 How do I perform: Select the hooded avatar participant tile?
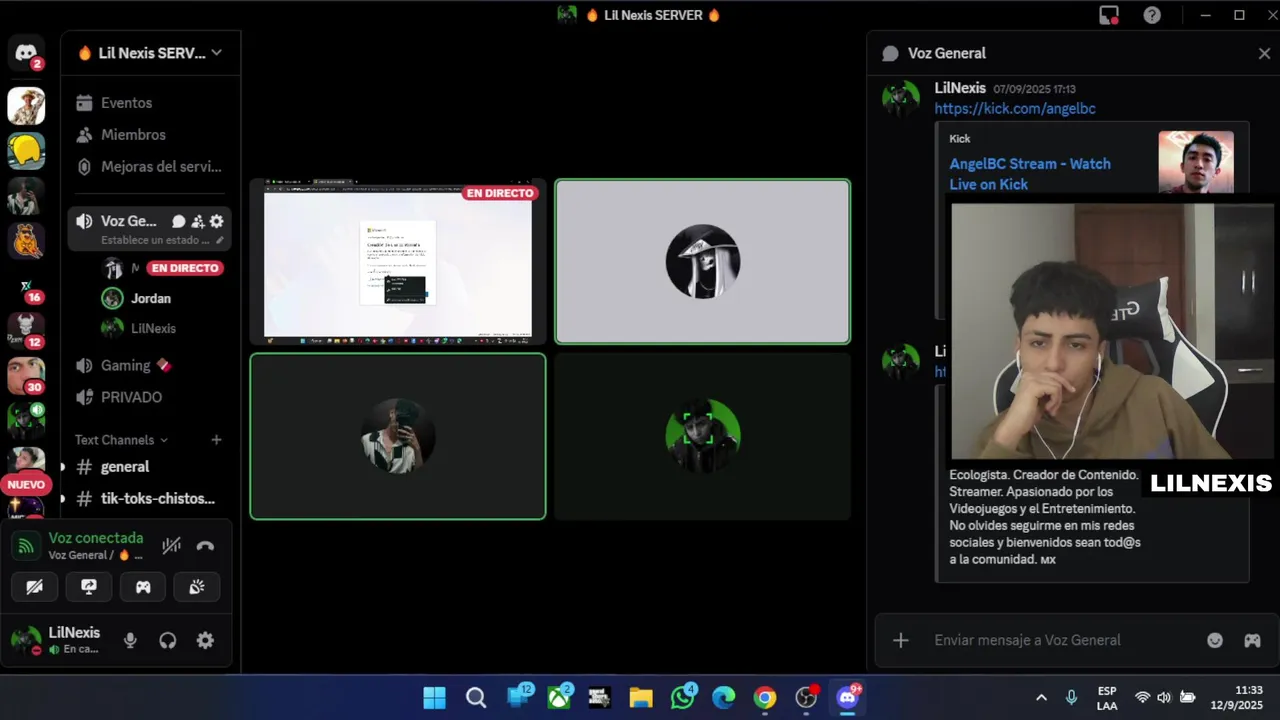[703, 262]
